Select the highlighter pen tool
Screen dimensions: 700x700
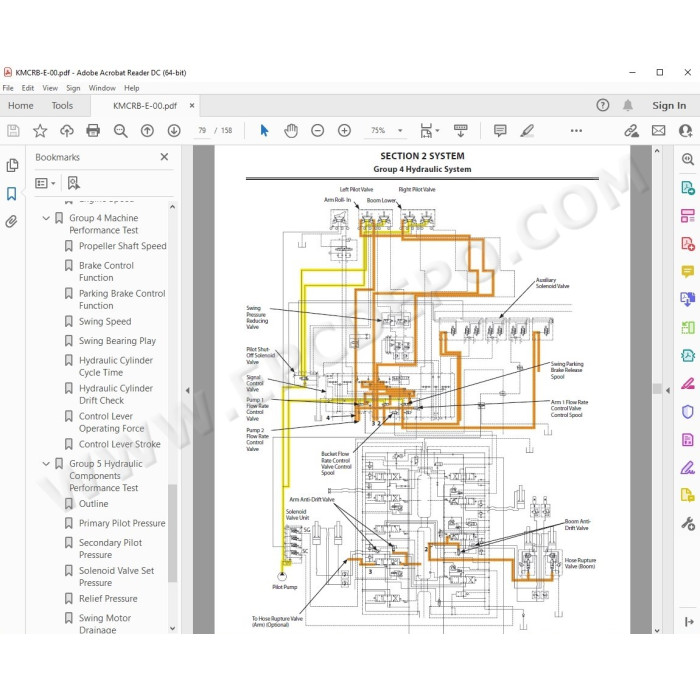point(527,131)
